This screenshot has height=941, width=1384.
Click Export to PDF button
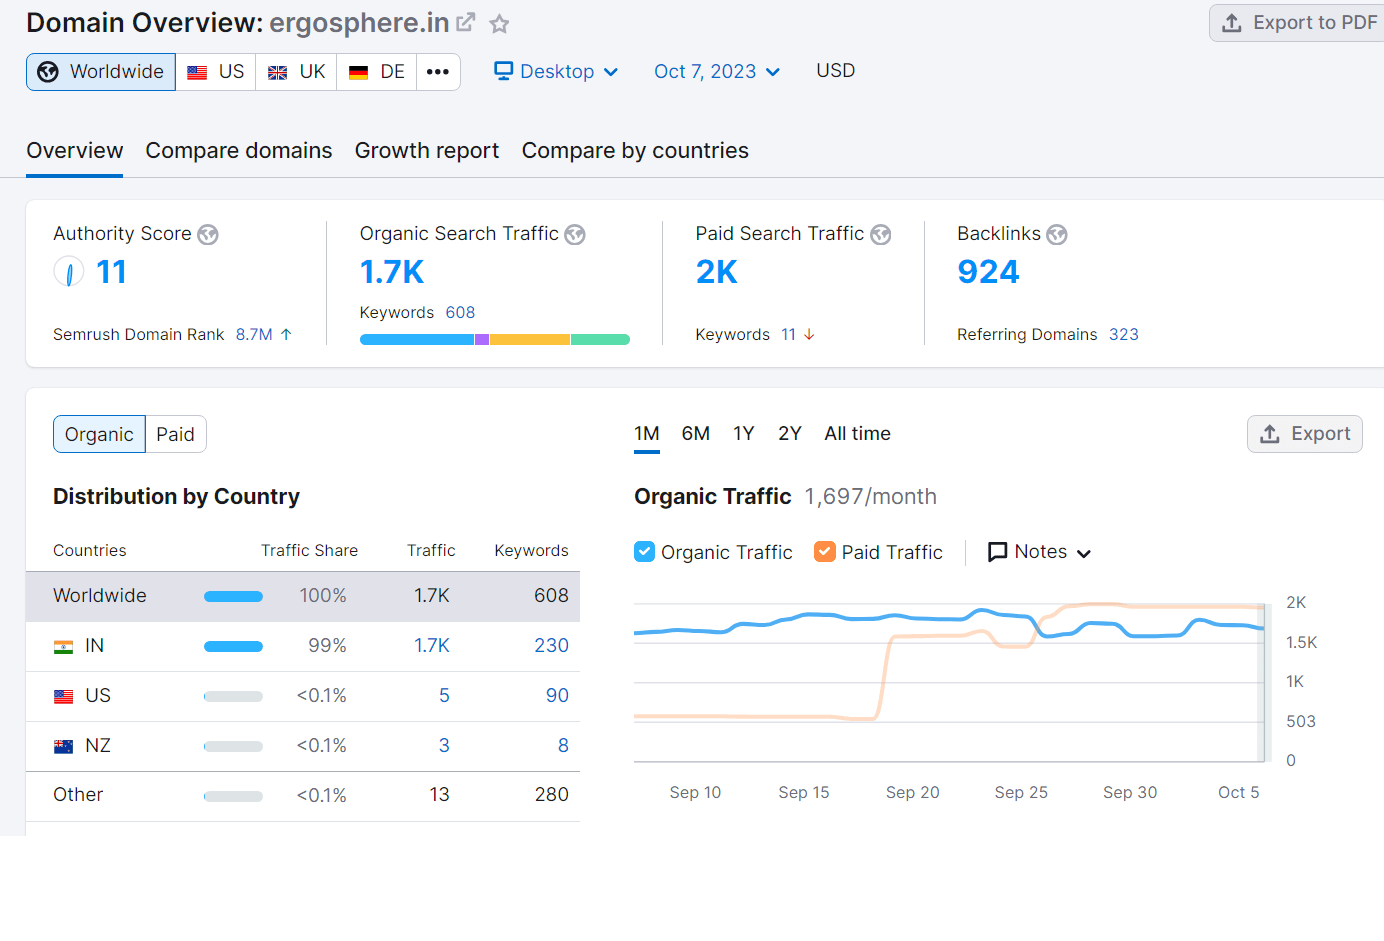tap(1297, 23)
